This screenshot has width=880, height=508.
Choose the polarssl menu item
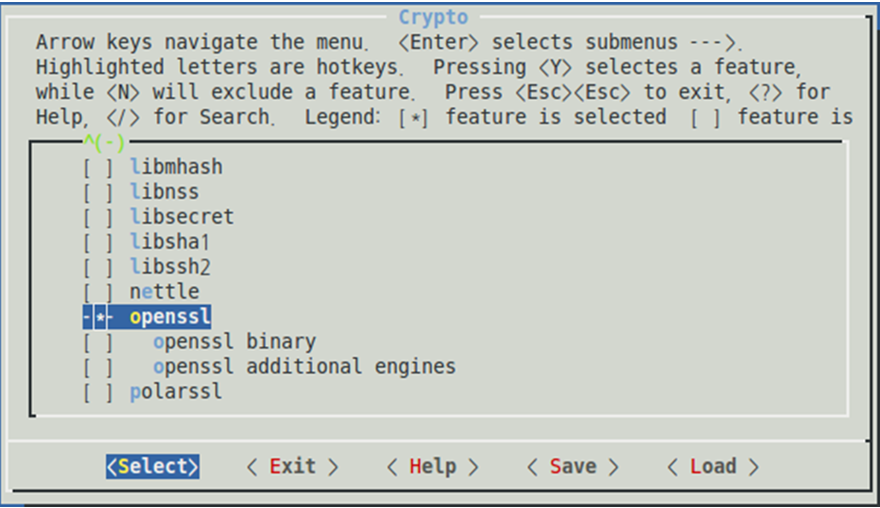point(176,392)
